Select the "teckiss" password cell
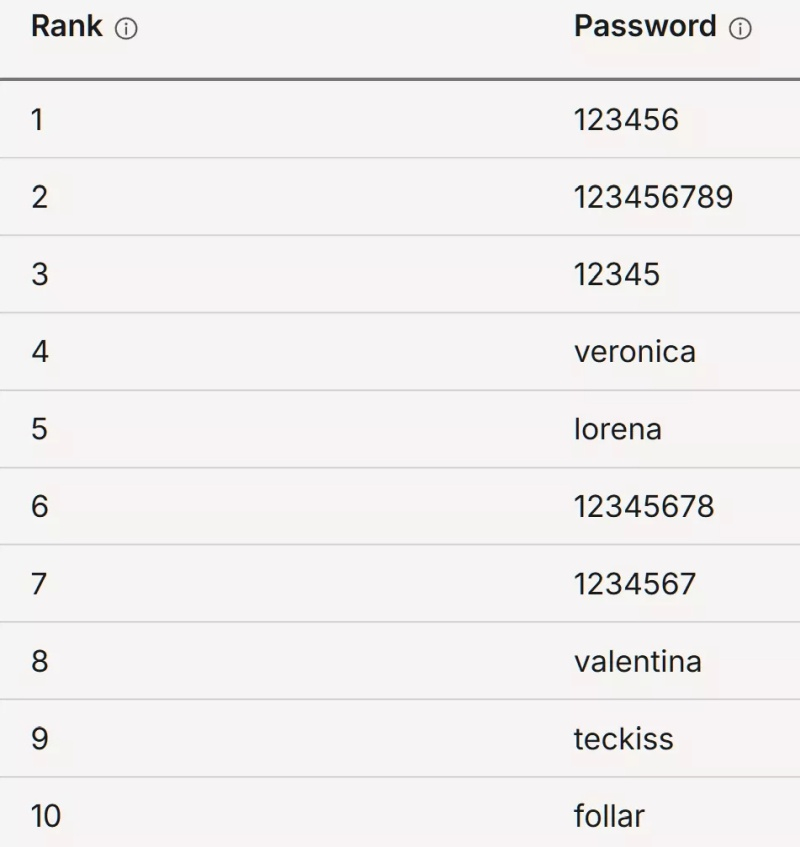This screenshot has width=800, height=847. coord(623,739)
